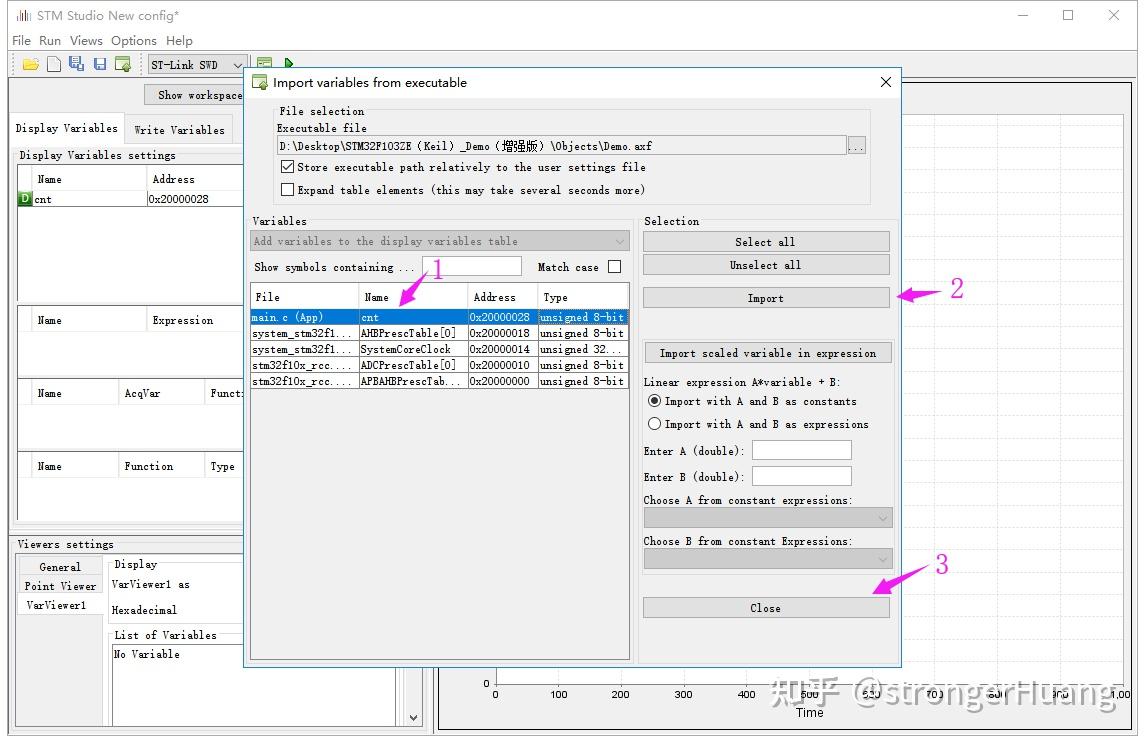
Task: Open the ST-Link SWD dropdown
Action: click(x=197, y=65)
